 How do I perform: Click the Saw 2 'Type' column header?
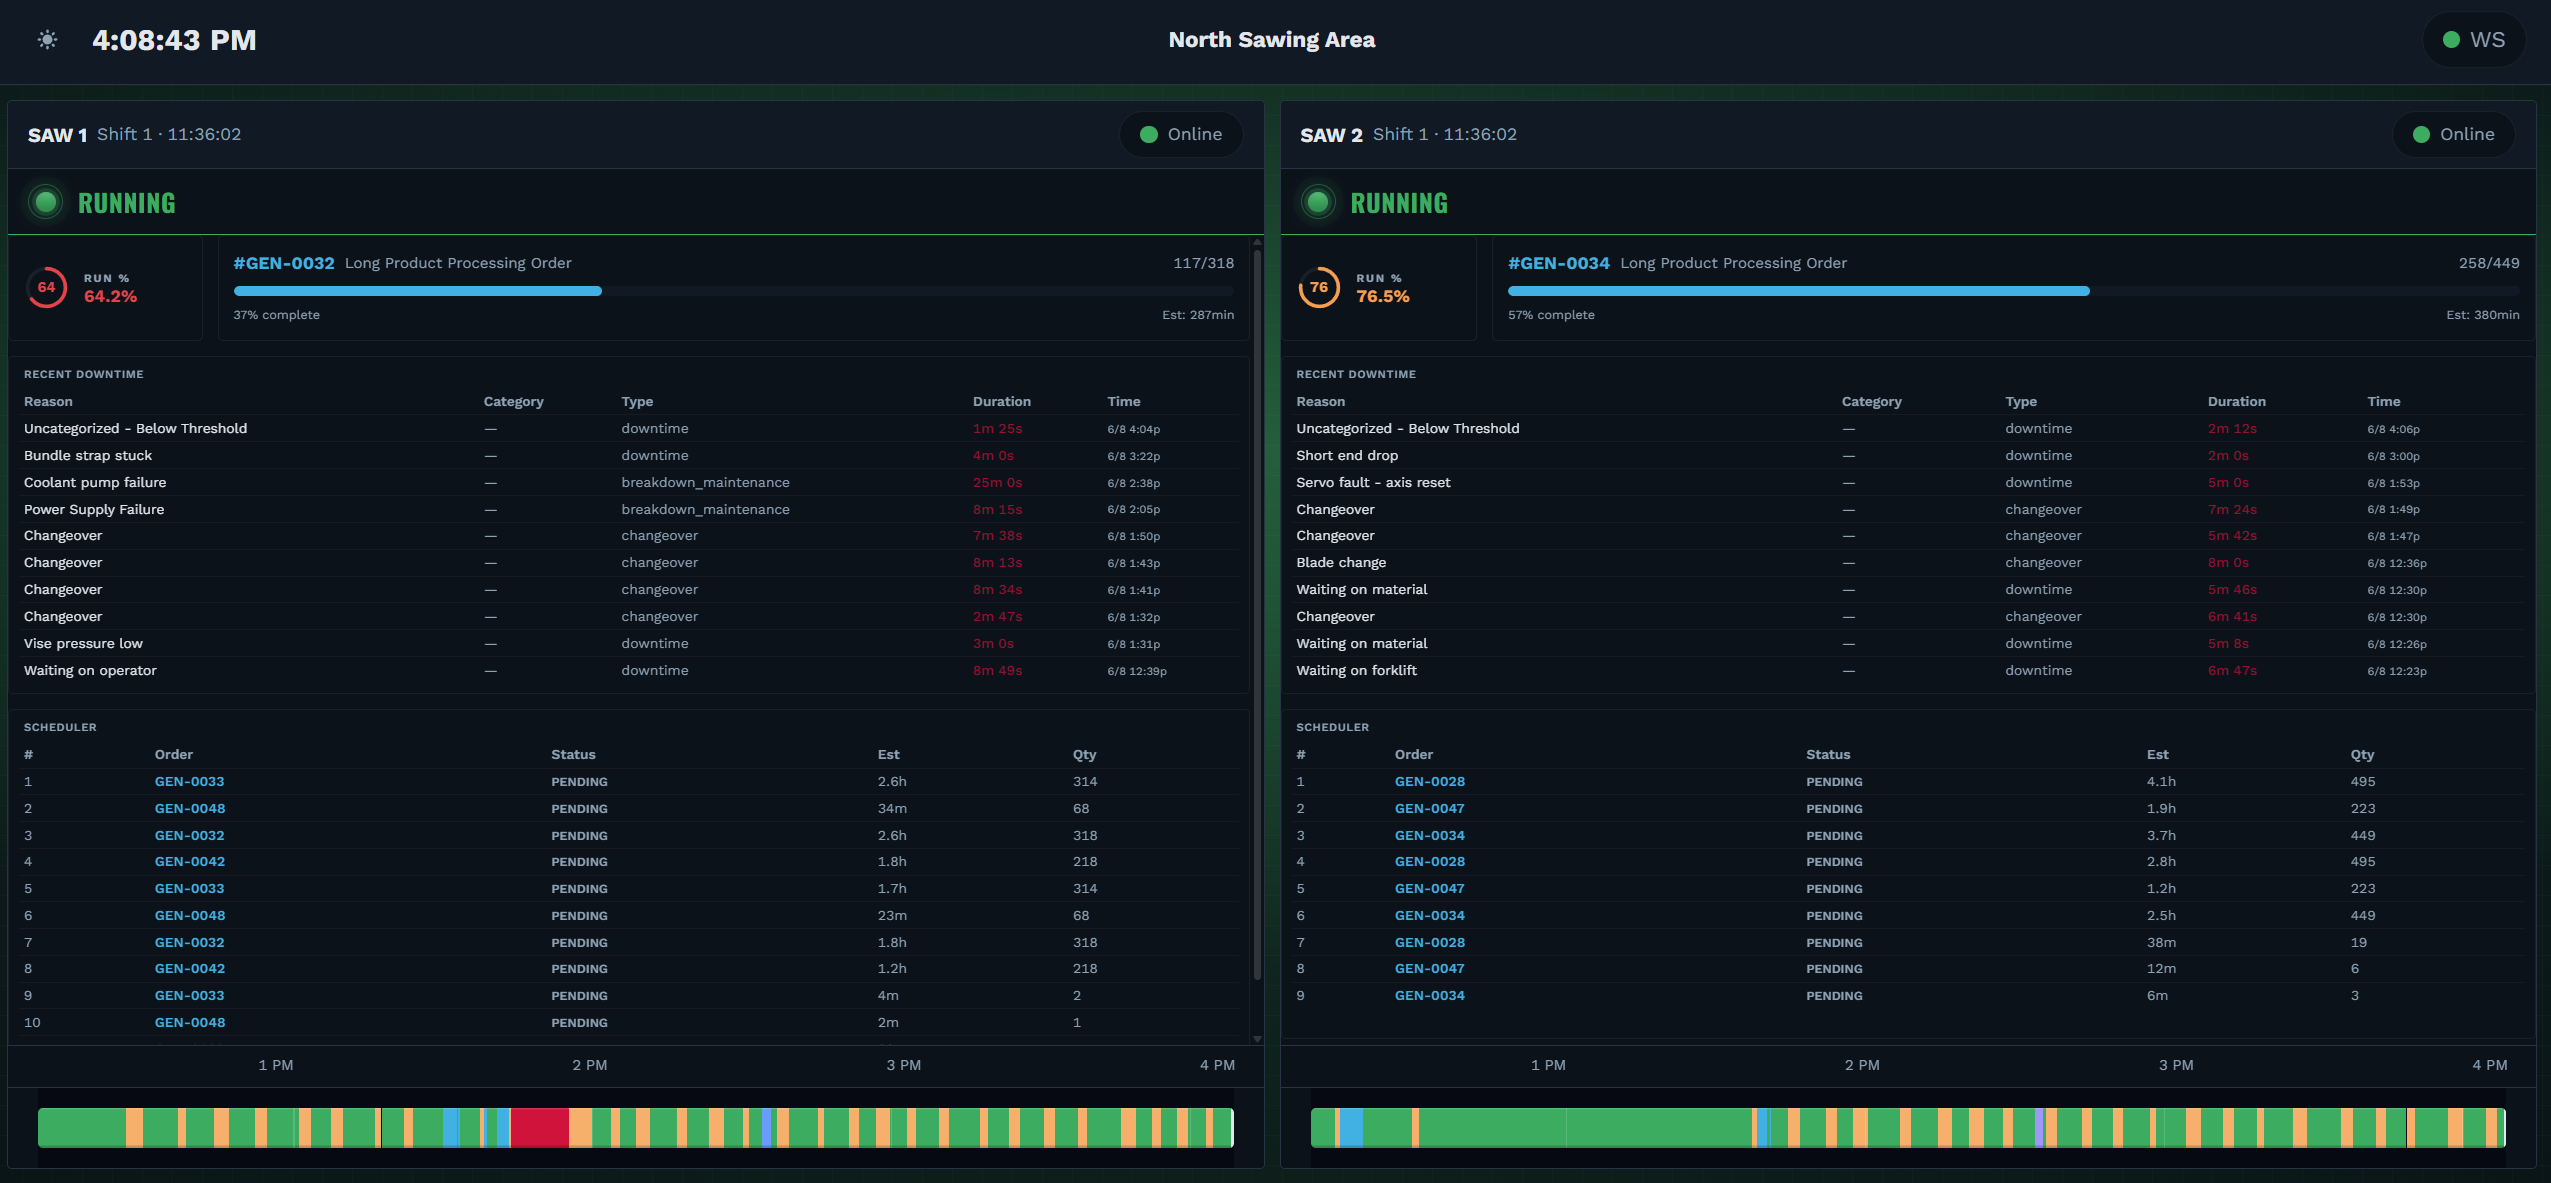point(2021,402)
